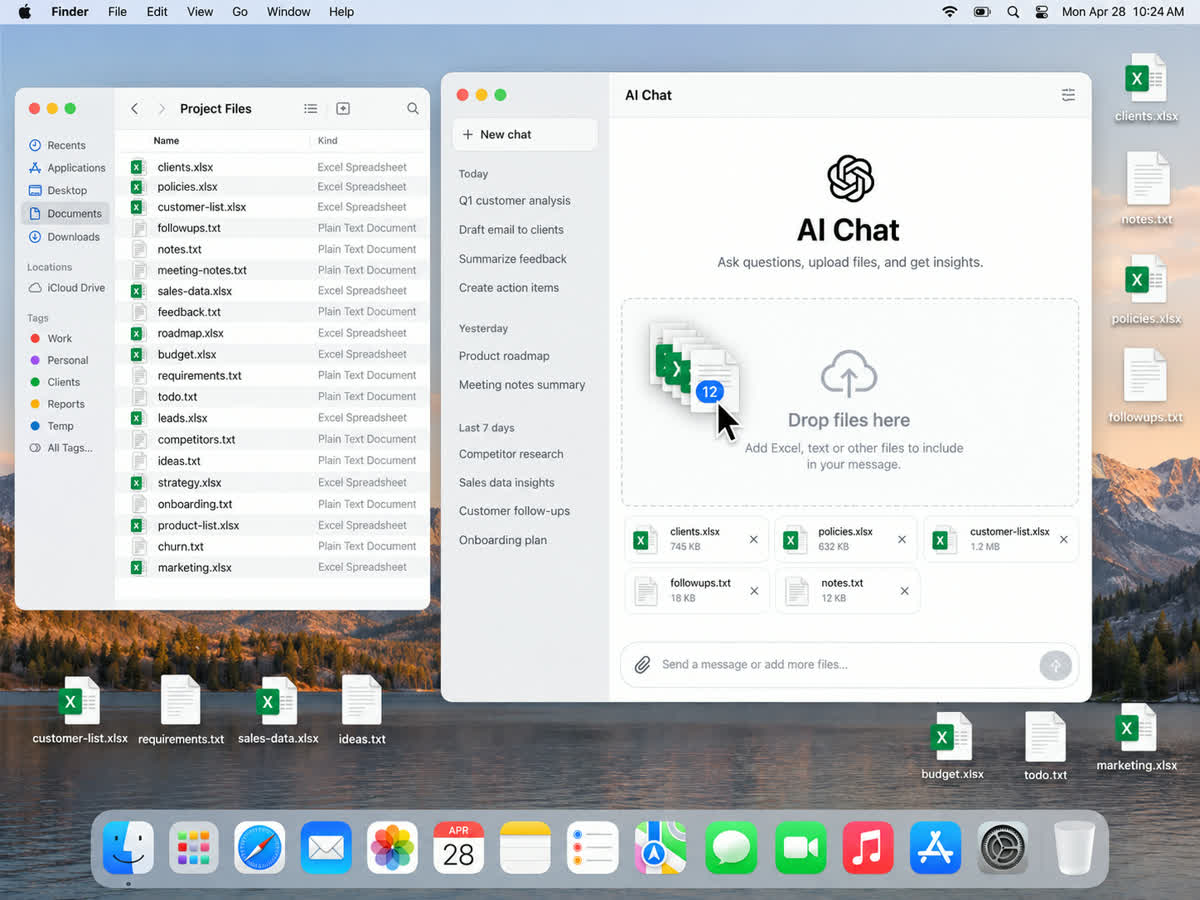The width and height of the screenshot is (1200, 900).
Task: Open the Competitor research chat
Action: [x=511, y=454]
